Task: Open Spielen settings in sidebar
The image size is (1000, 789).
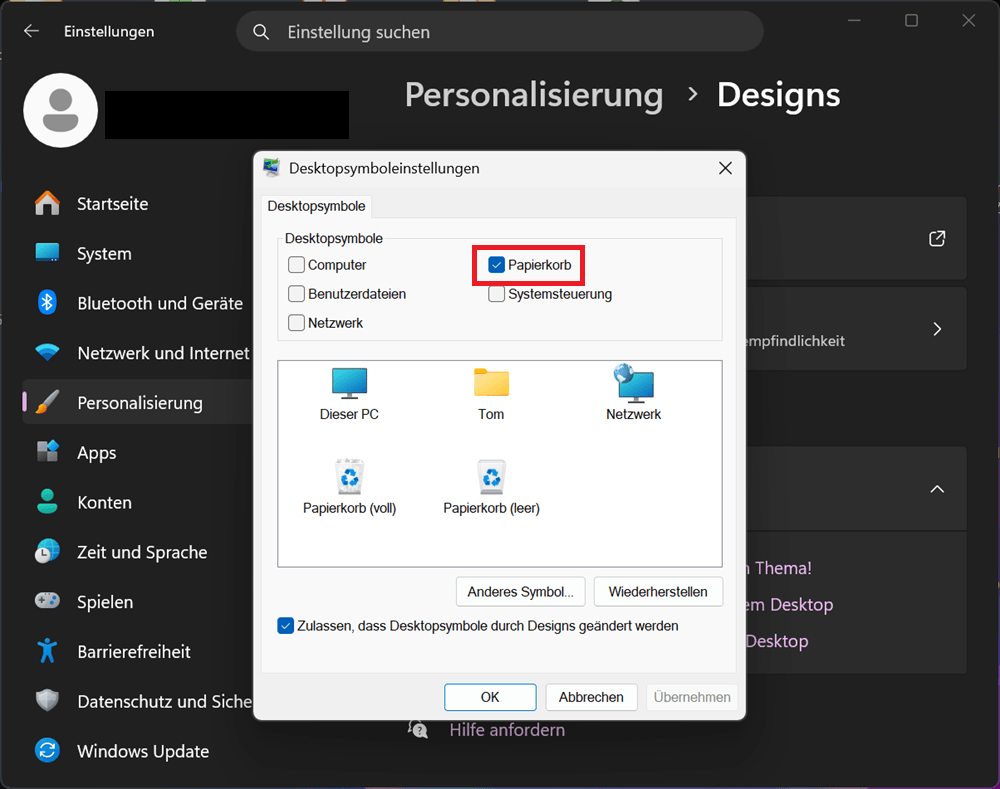Action: 137,602
